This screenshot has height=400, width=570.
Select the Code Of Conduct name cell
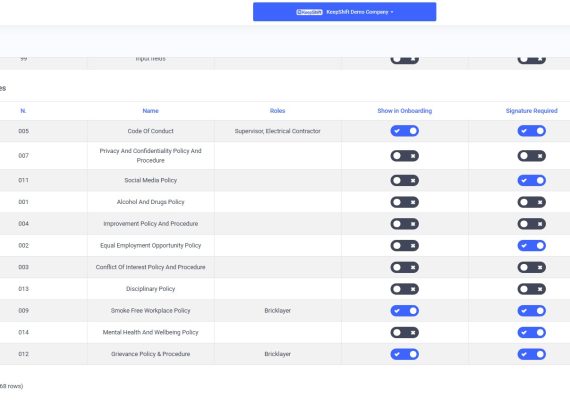(x=150, y=131)
